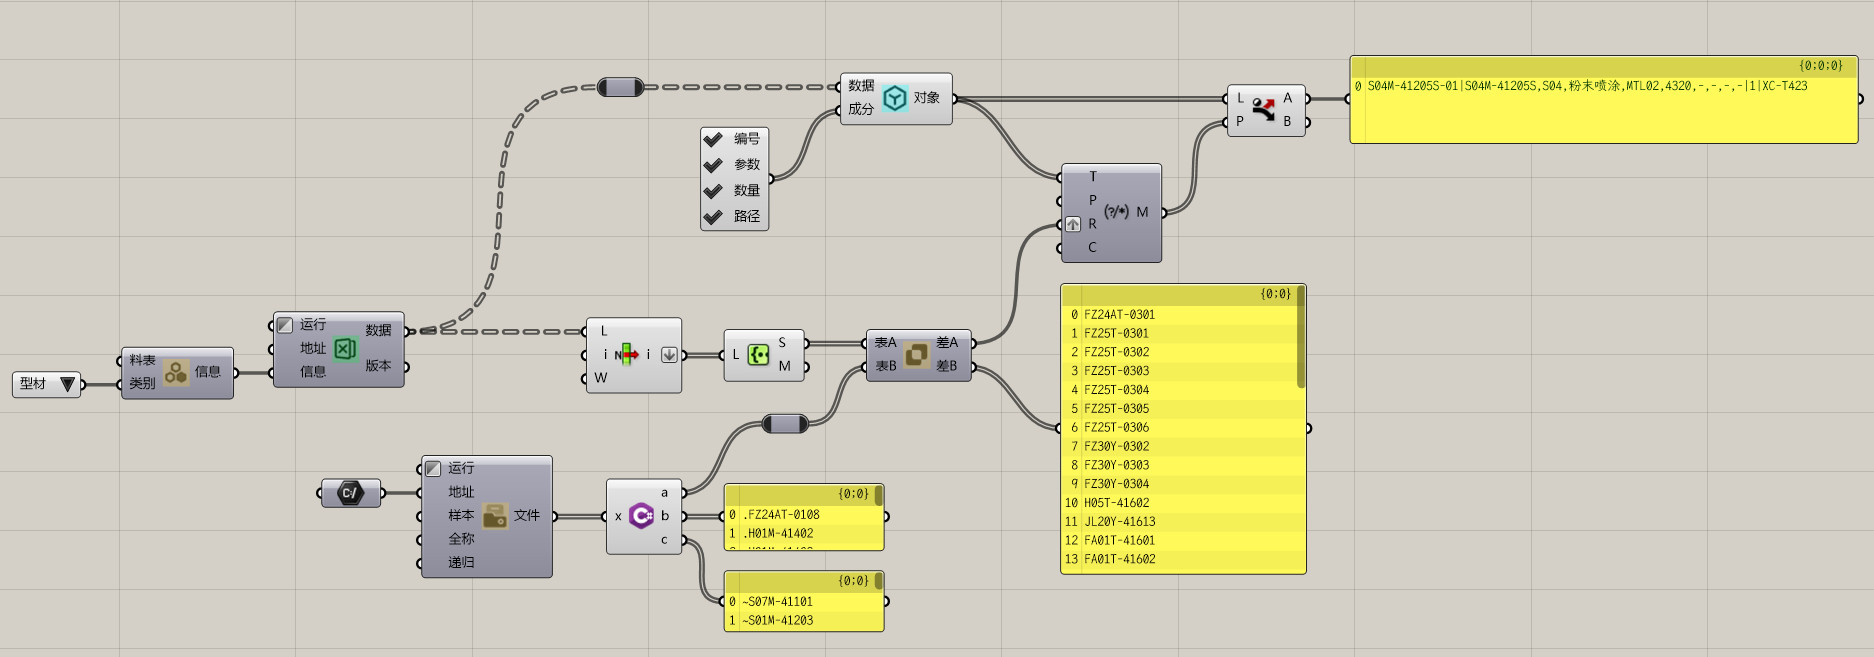The image size is (1874, 657).
Task: Click the List Item component icon
Action: pyautogui.click(x=627, y=354)
